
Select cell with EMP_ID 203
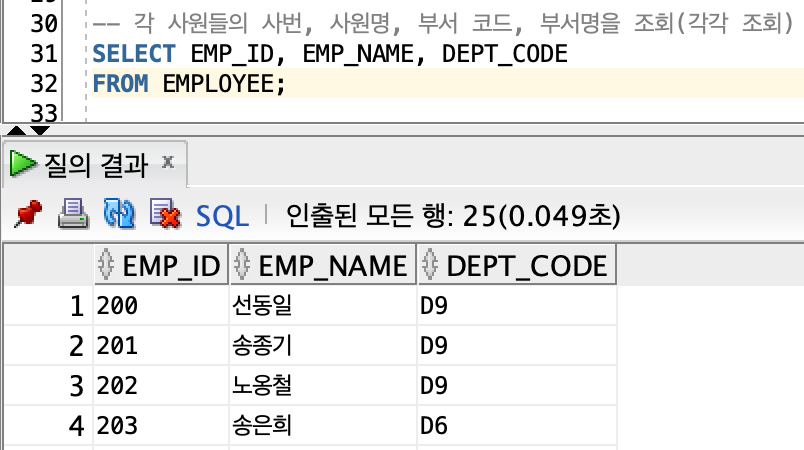click(x=161, y=425)
